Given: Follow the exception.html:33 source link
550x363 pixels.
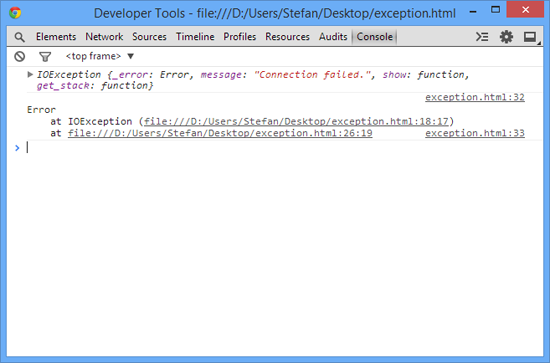Looking at the screenshot, I should click(x=475, y=133).
